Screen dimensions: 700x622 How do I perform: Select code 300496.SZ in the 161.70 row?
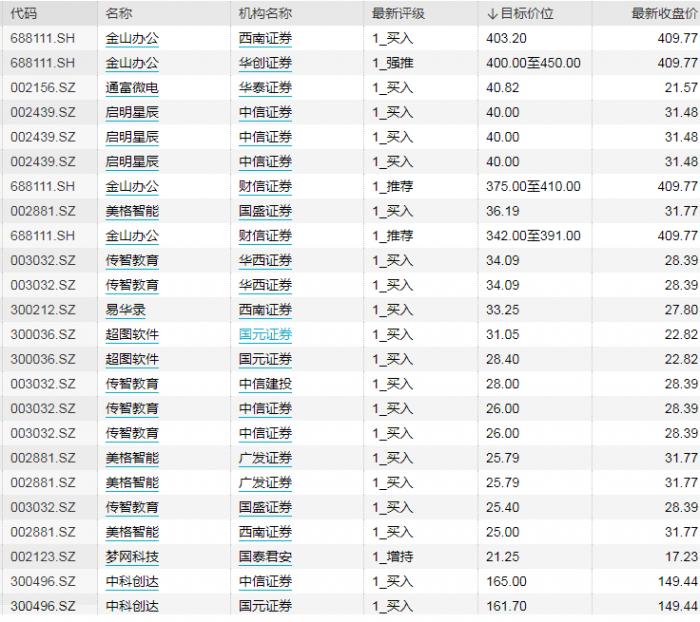point(43,606)
